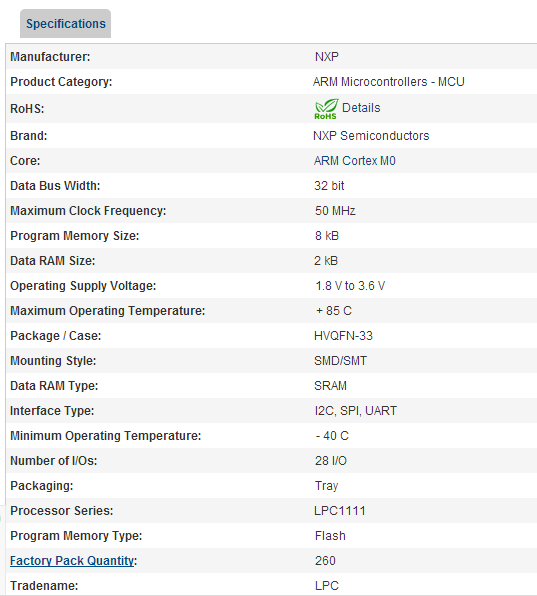Click the 8 kB program memory value
Image resolution: width=537 pixels, height=596 pixels.
pyautogui.click(x=326, y=236)
